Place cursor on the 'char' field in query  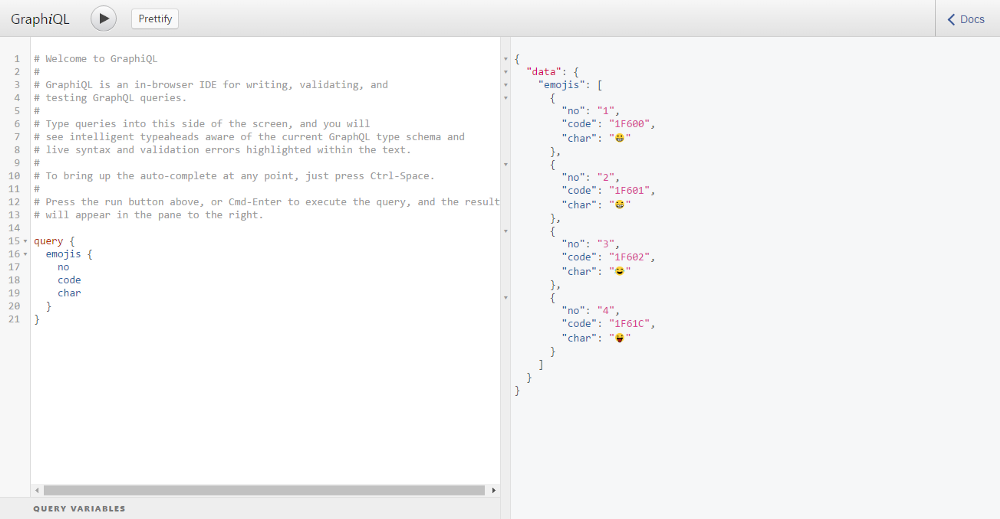click(69, 293)
